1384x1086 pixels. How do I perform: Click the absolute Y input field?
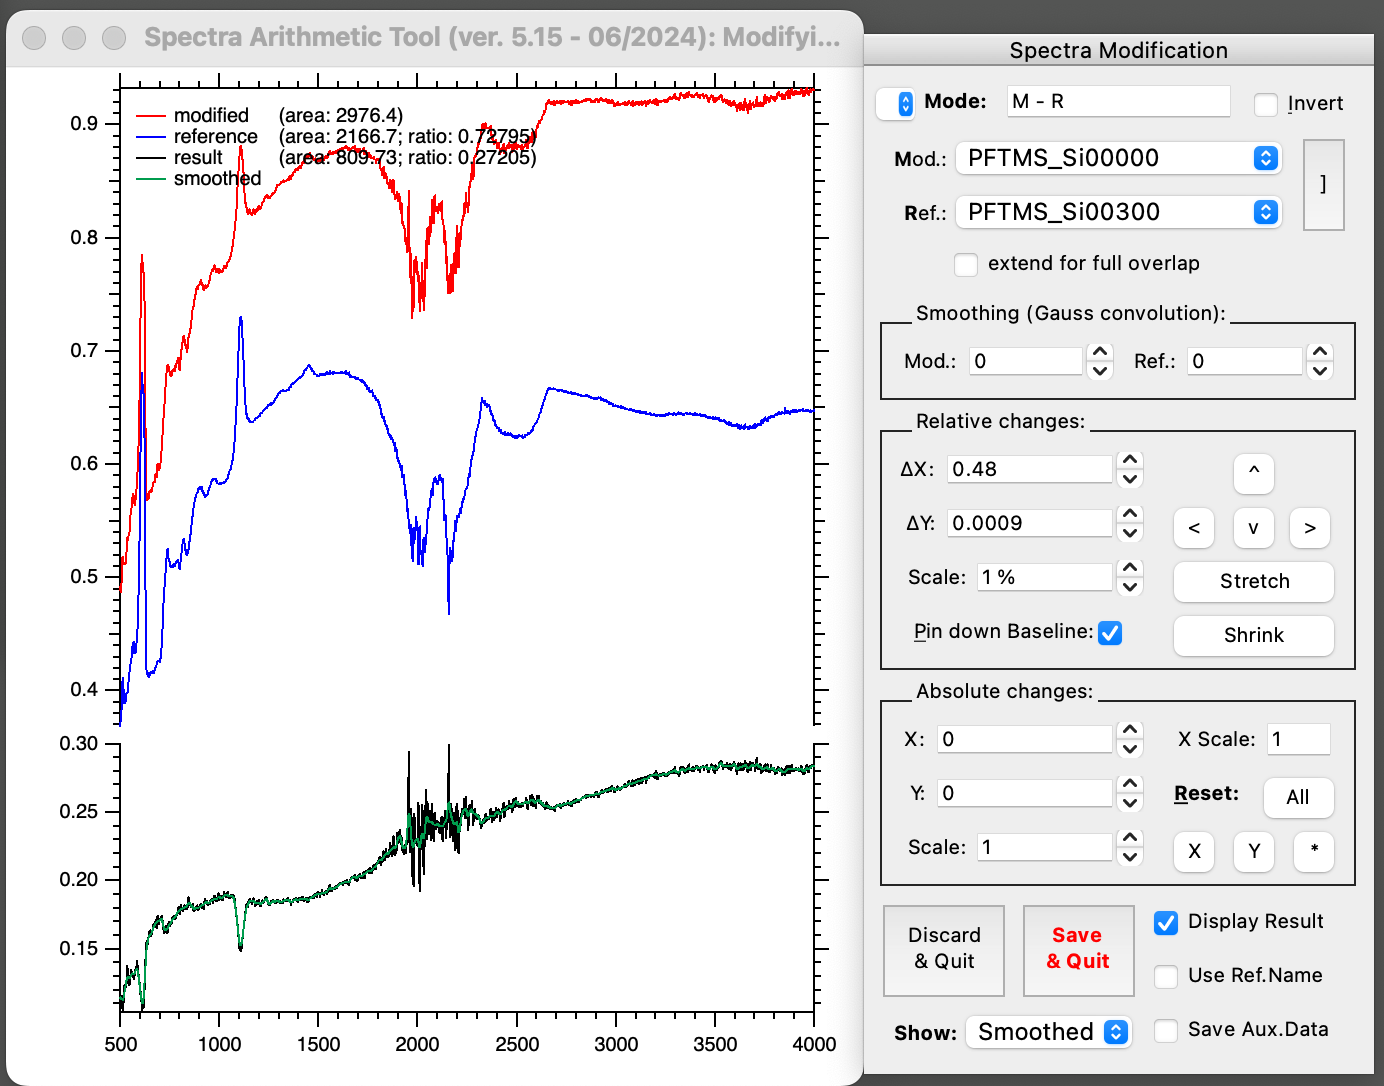click(x=1025, y=793)
